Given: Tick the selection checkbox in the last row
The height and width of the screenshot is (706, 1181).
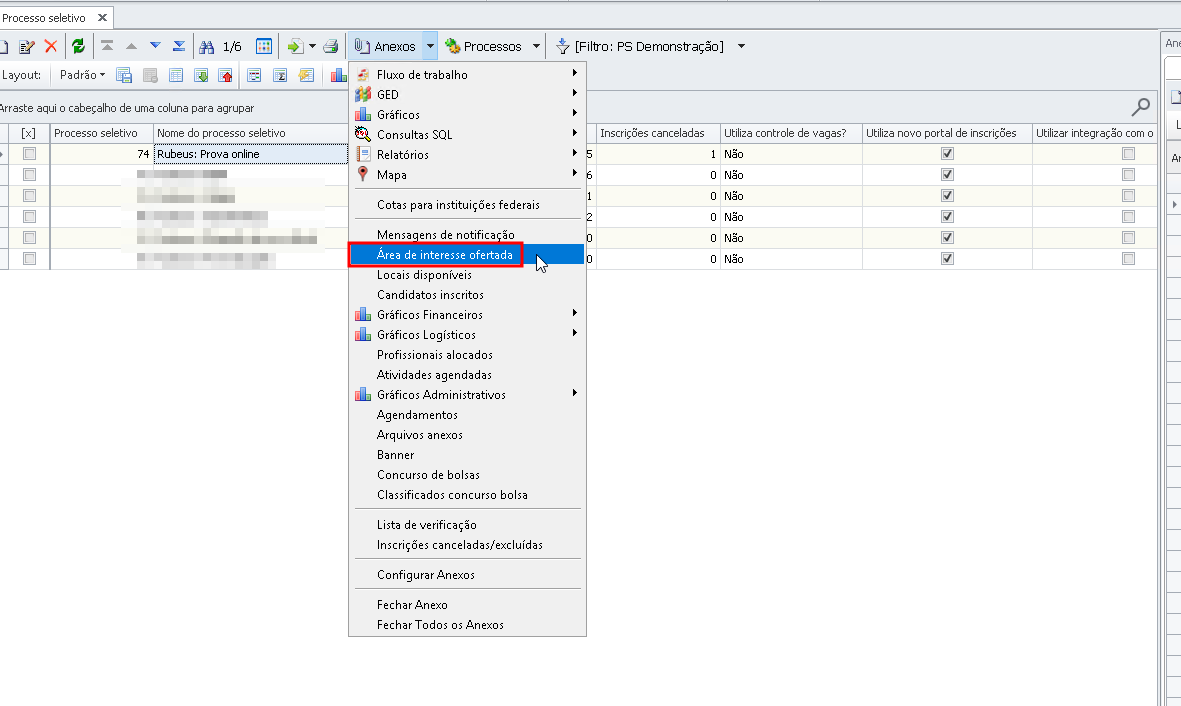Looking at the screenshot, I should (29, 259).
